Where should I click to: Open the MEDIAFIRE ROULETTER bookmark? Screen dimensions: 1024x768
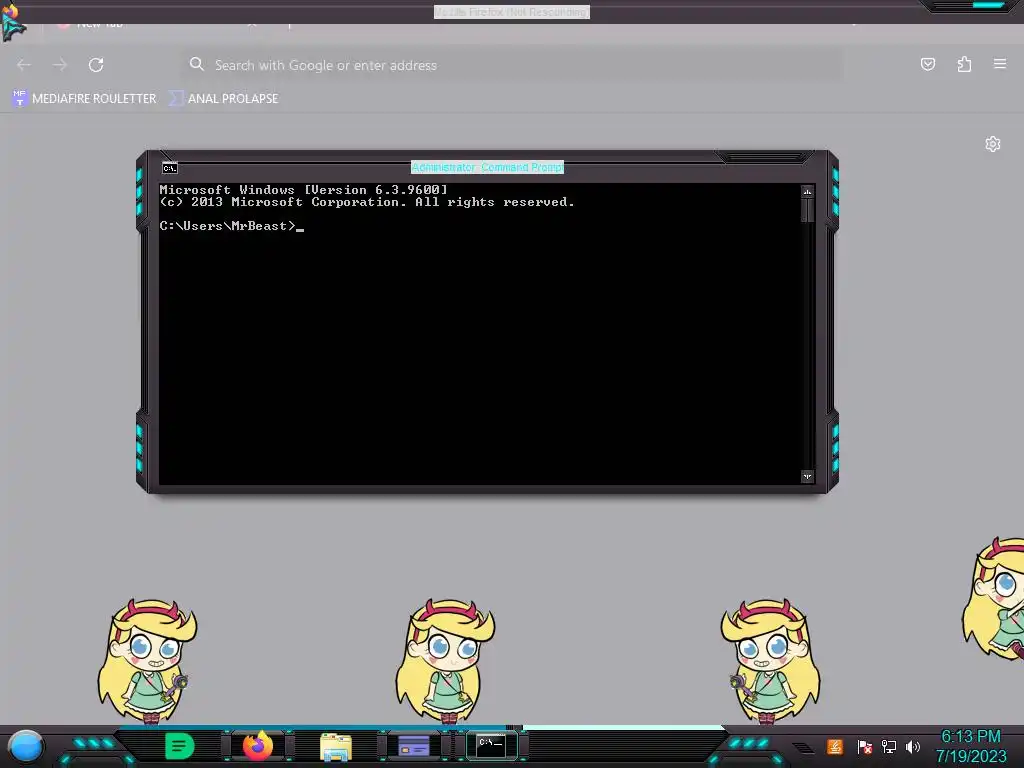click(x=84, y=99)
